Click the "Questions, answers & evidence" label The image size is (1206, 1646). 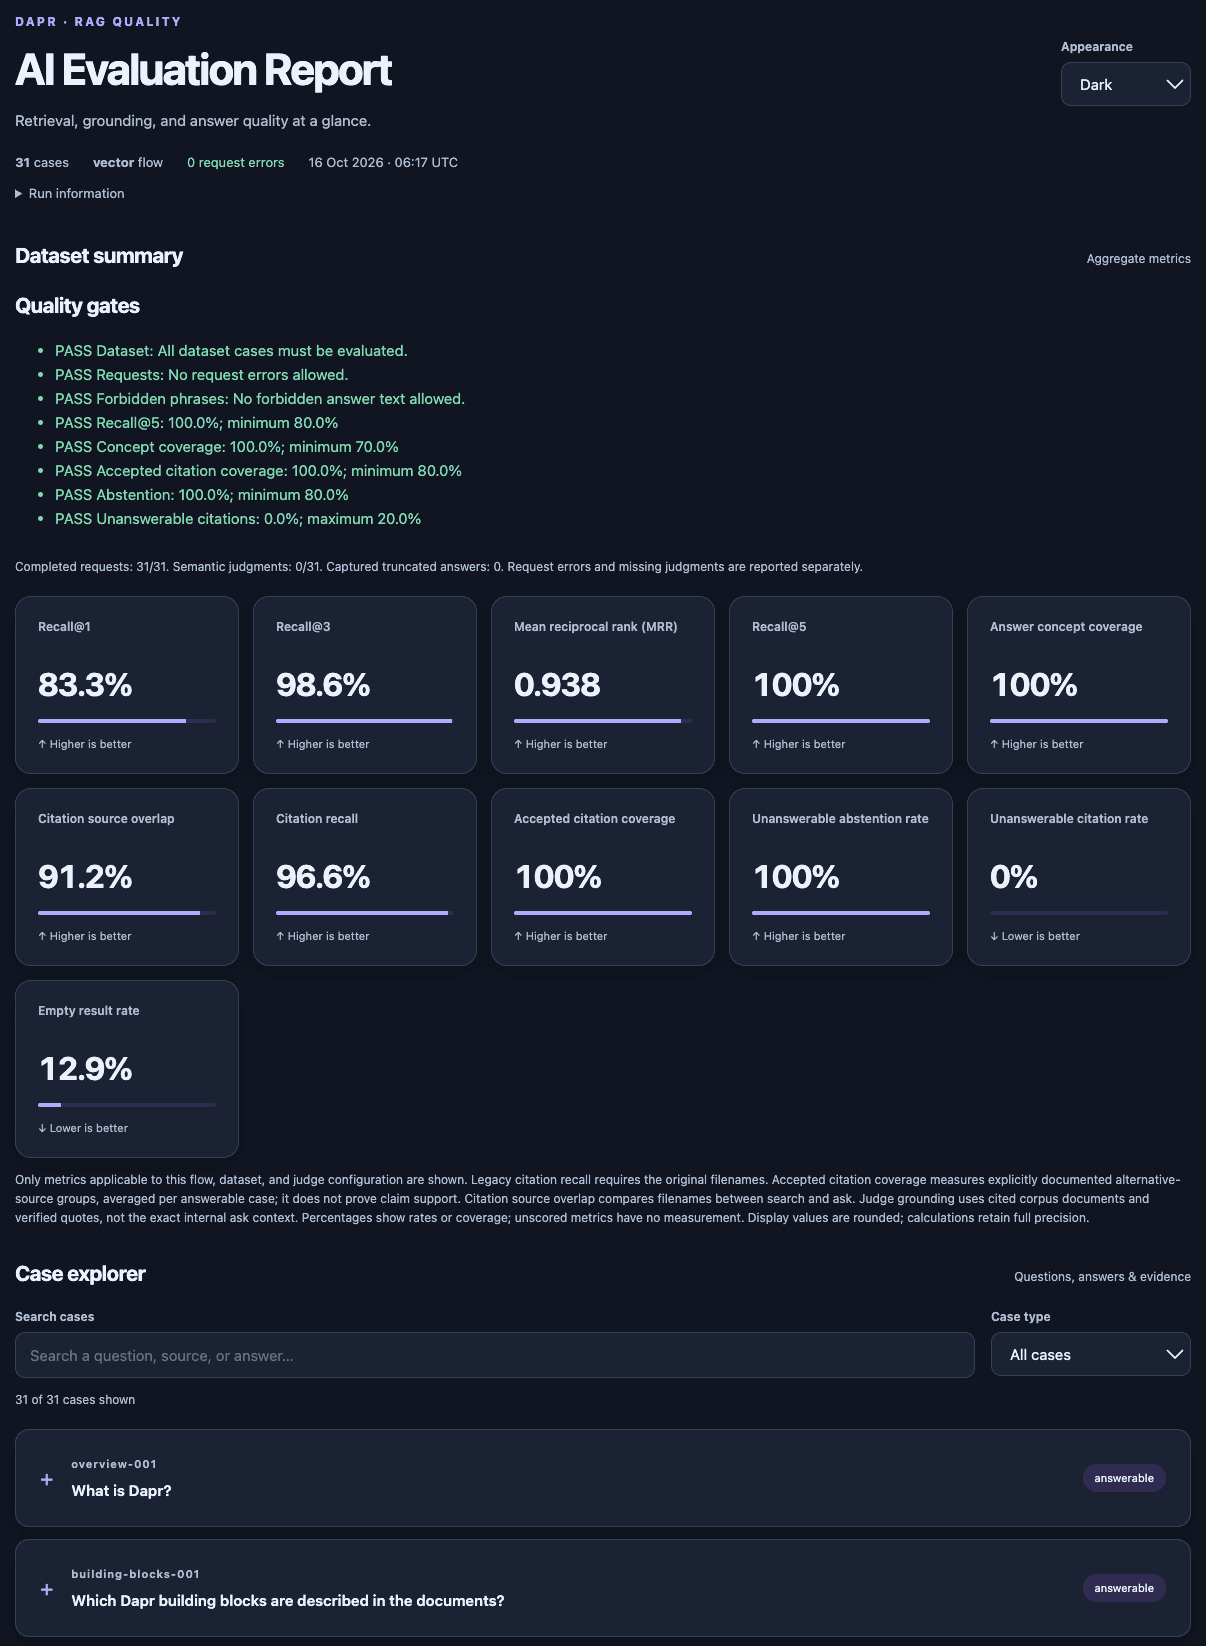pos(1102,1277)
